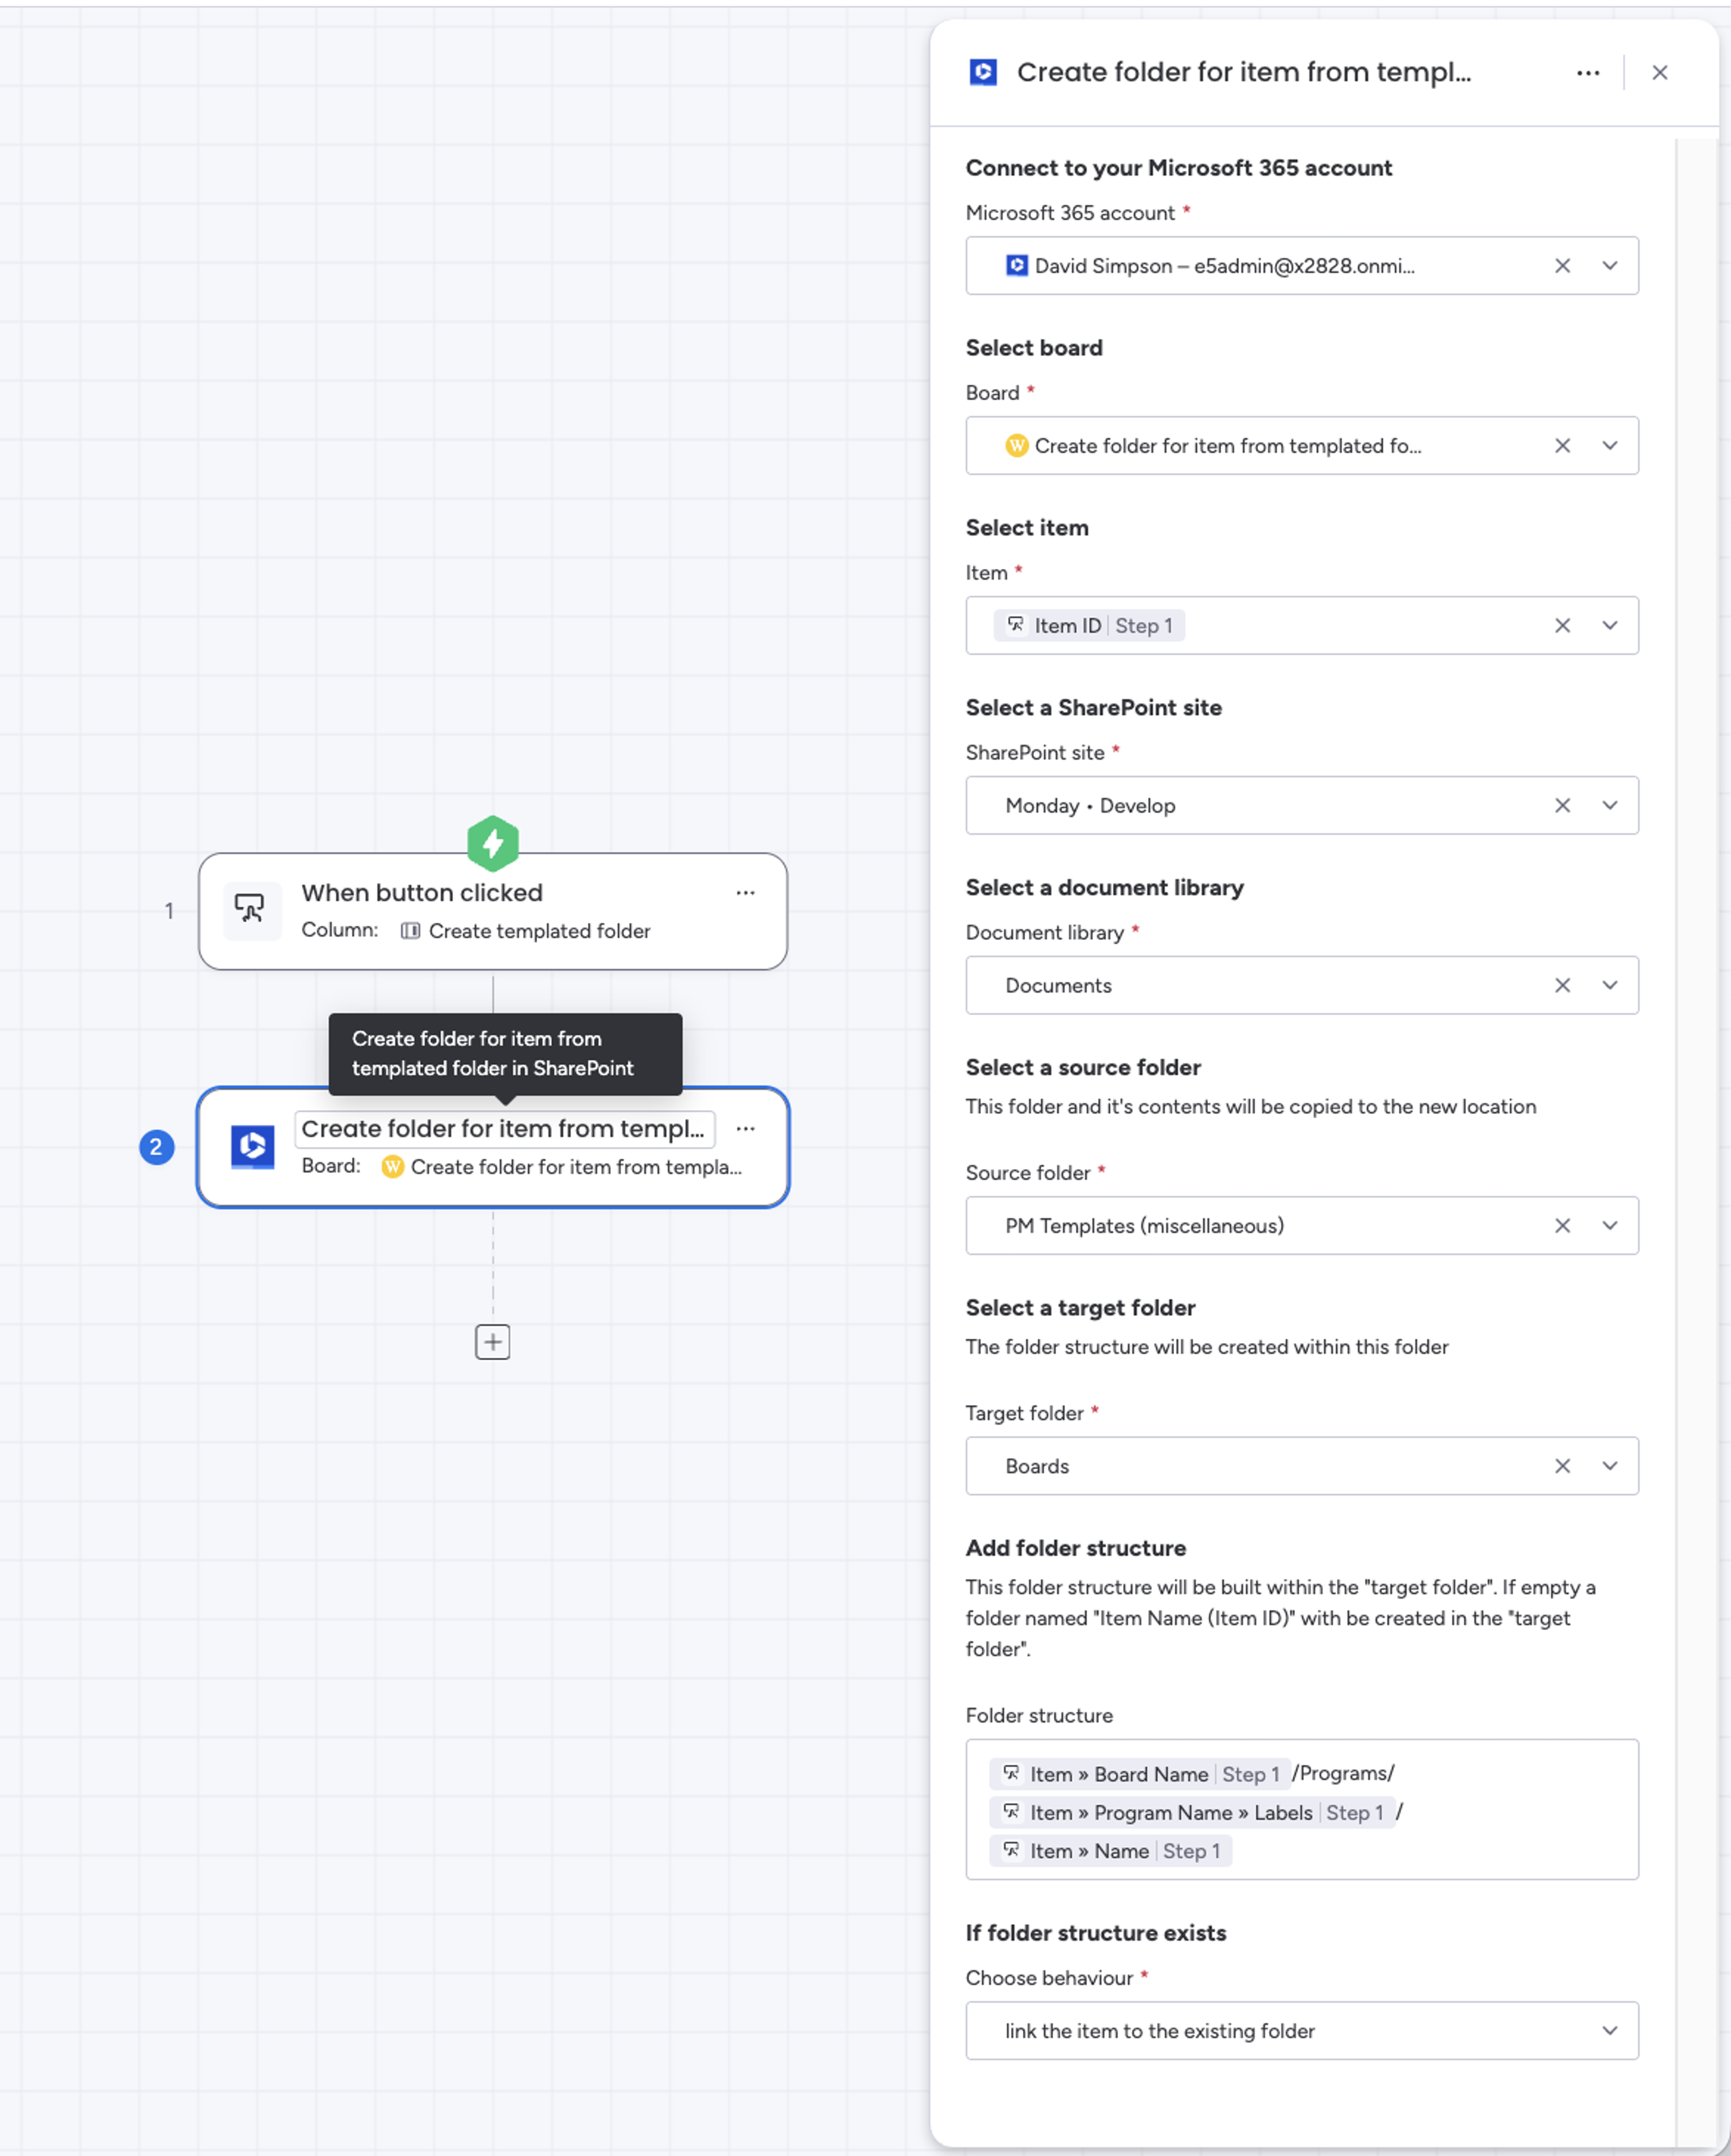The image size is (1731, 2156).
Task: Open the SharePoint site dropdown
Action: click(1610, 805)
